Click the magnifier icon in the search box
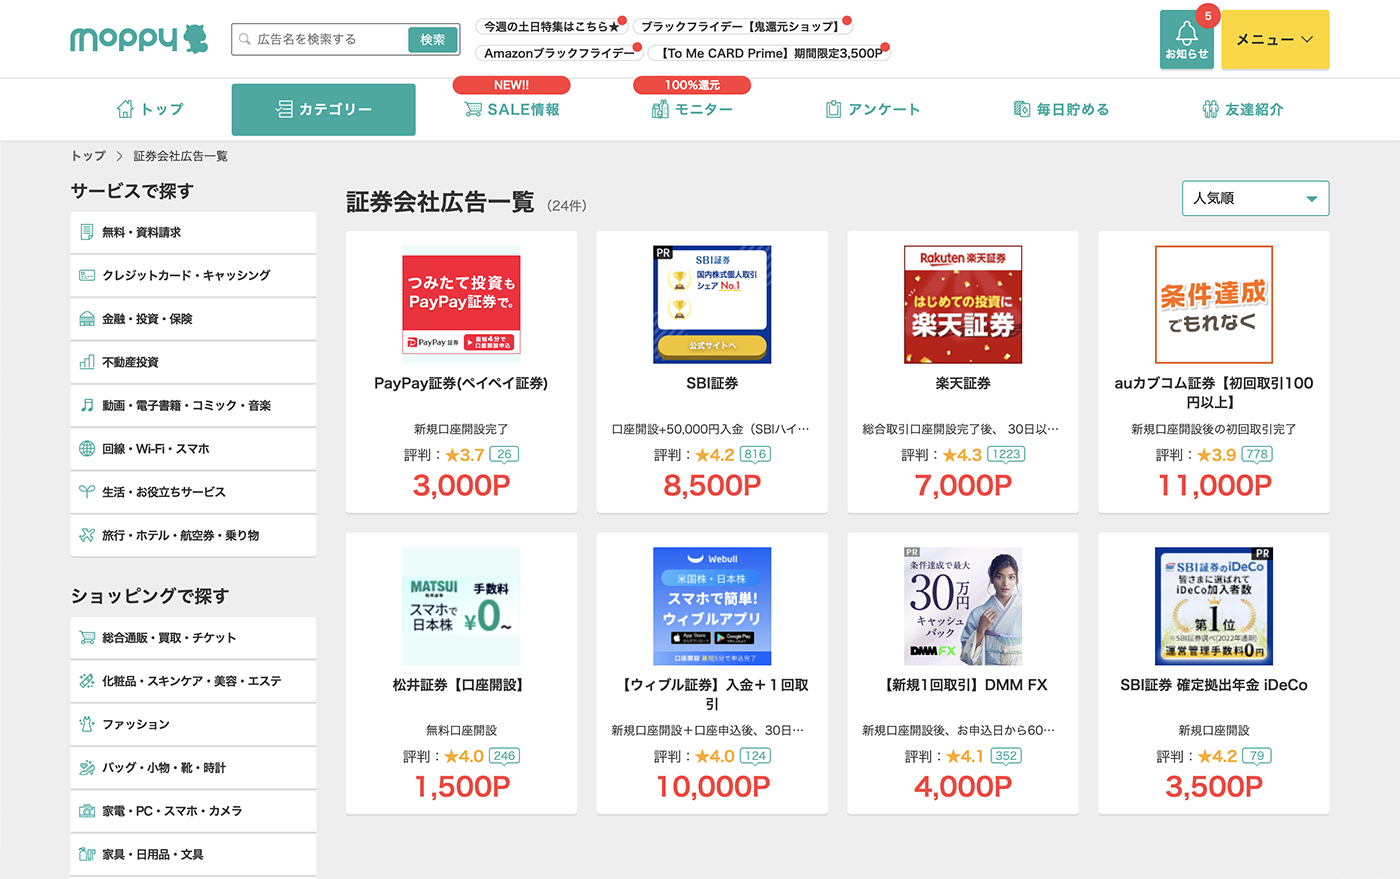Viewport: 1400px width, 879px height. coord(245,39)
